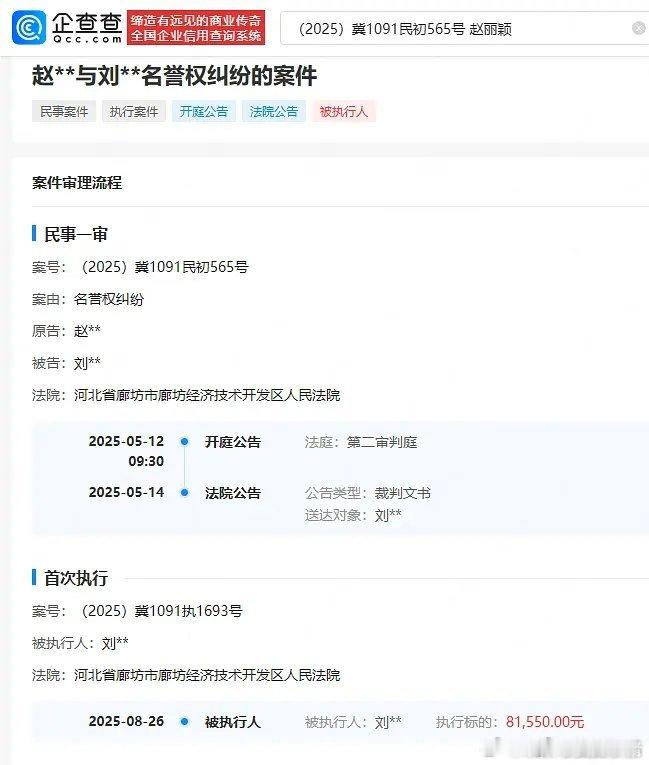The image size is (649, 765).
Task: Select the 民事案件 tag
Action: tap(64, 111)
